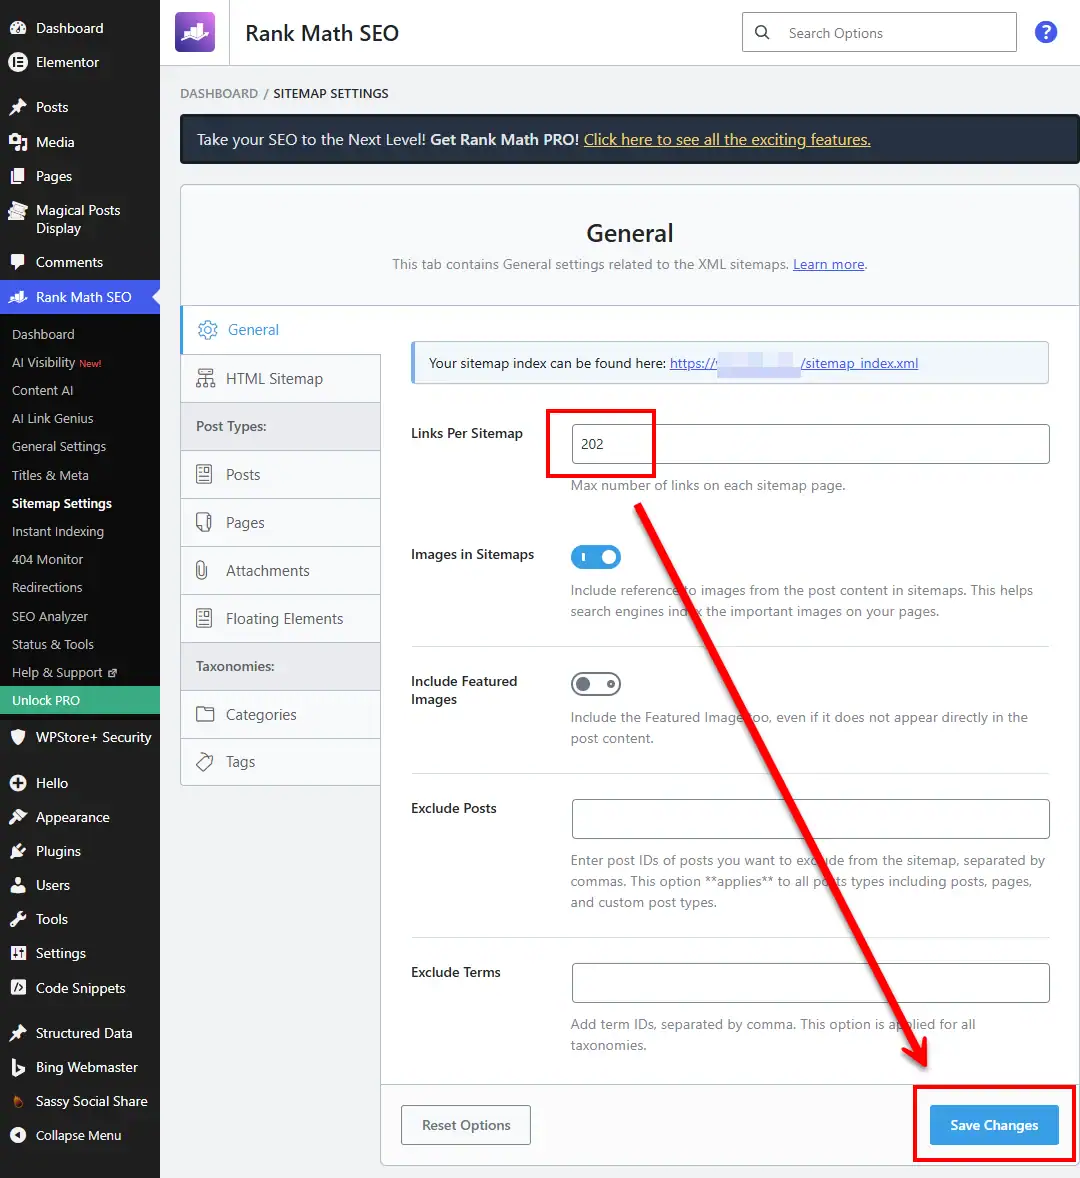Viewport: 1080px width, 1178px height.
Task: Click the Users person icon
Action: pos(18,885)
